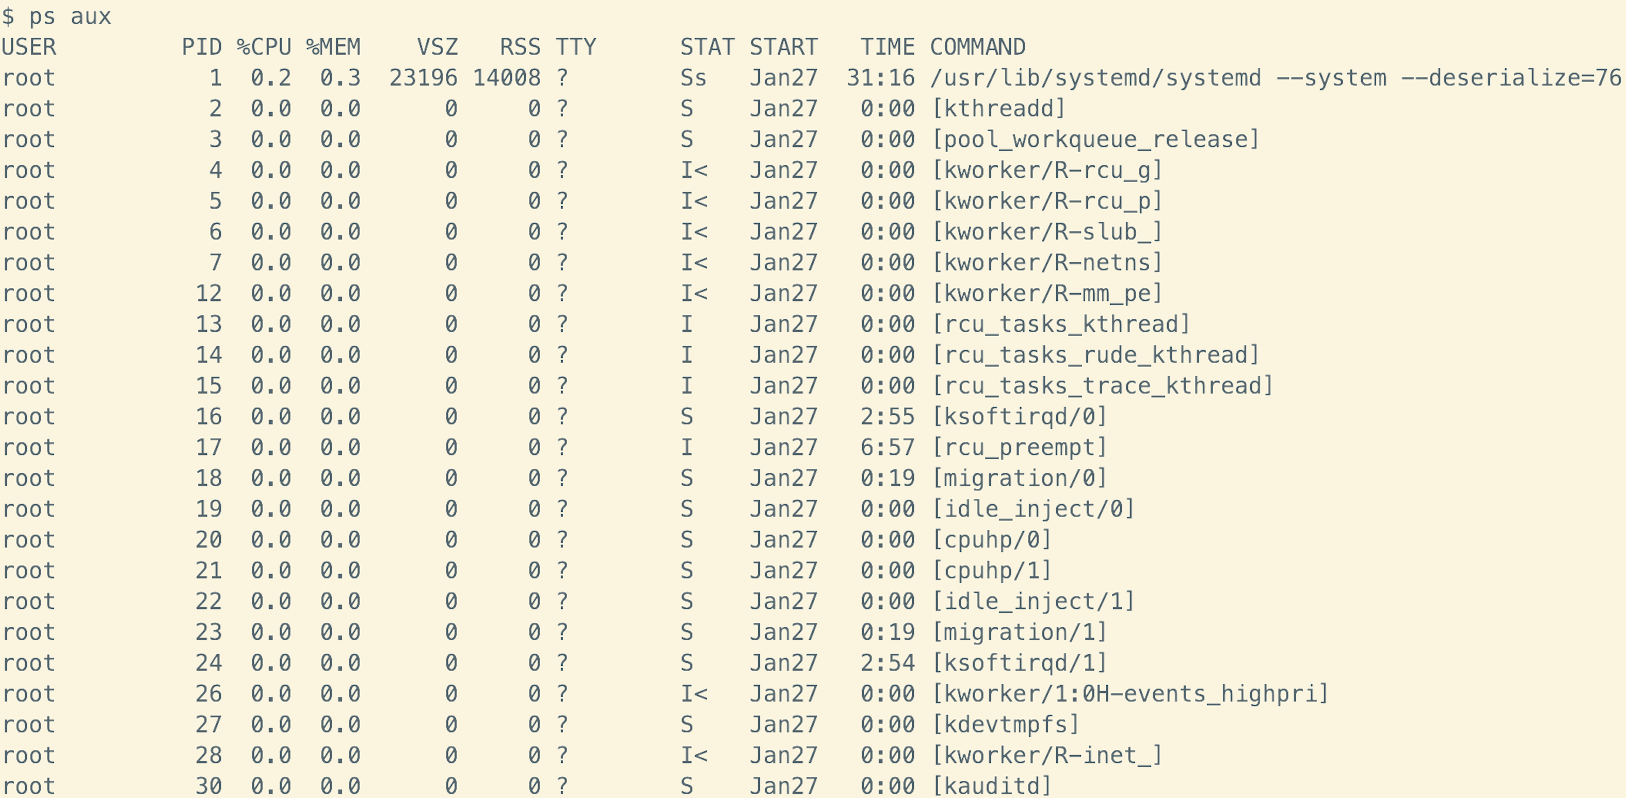Screen dimensions: 1626x798
Task: Click the START column header
Action: pos(783,47)
